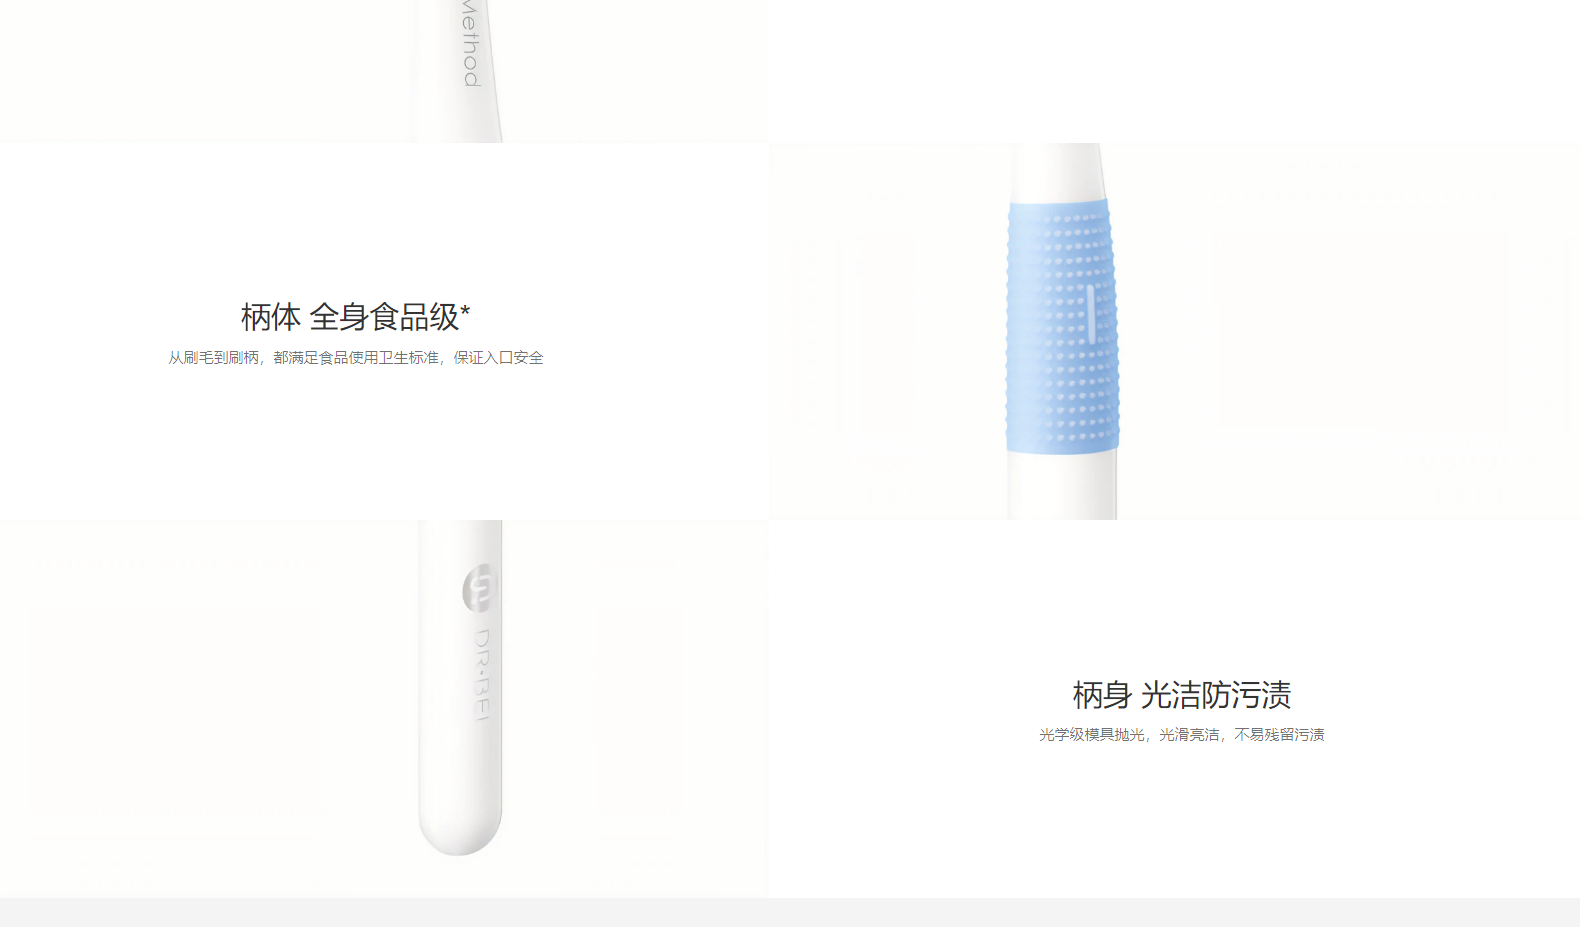Select the word 柄身 in lower heading

click(1102, 694)
